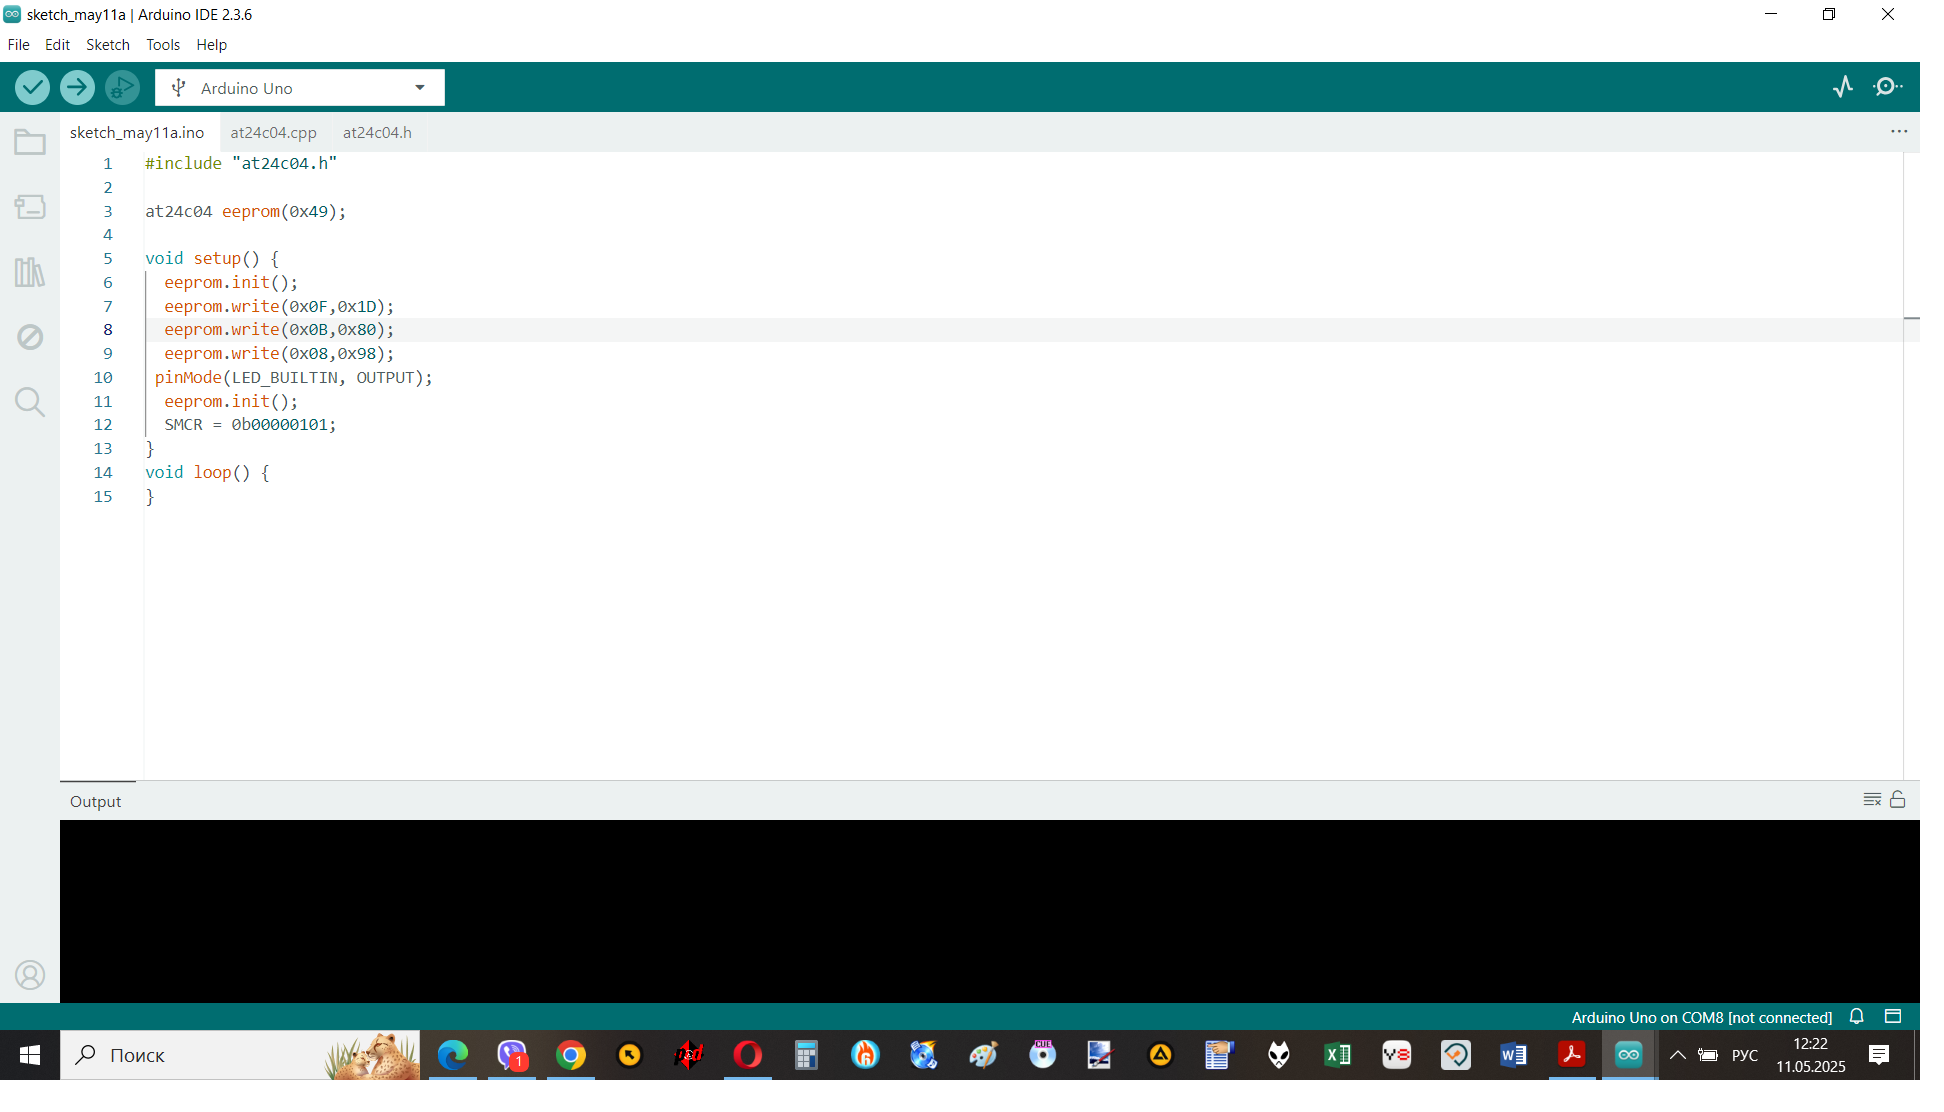
Task: Open the Debug sidebar panel
Action: coord(30,337)
